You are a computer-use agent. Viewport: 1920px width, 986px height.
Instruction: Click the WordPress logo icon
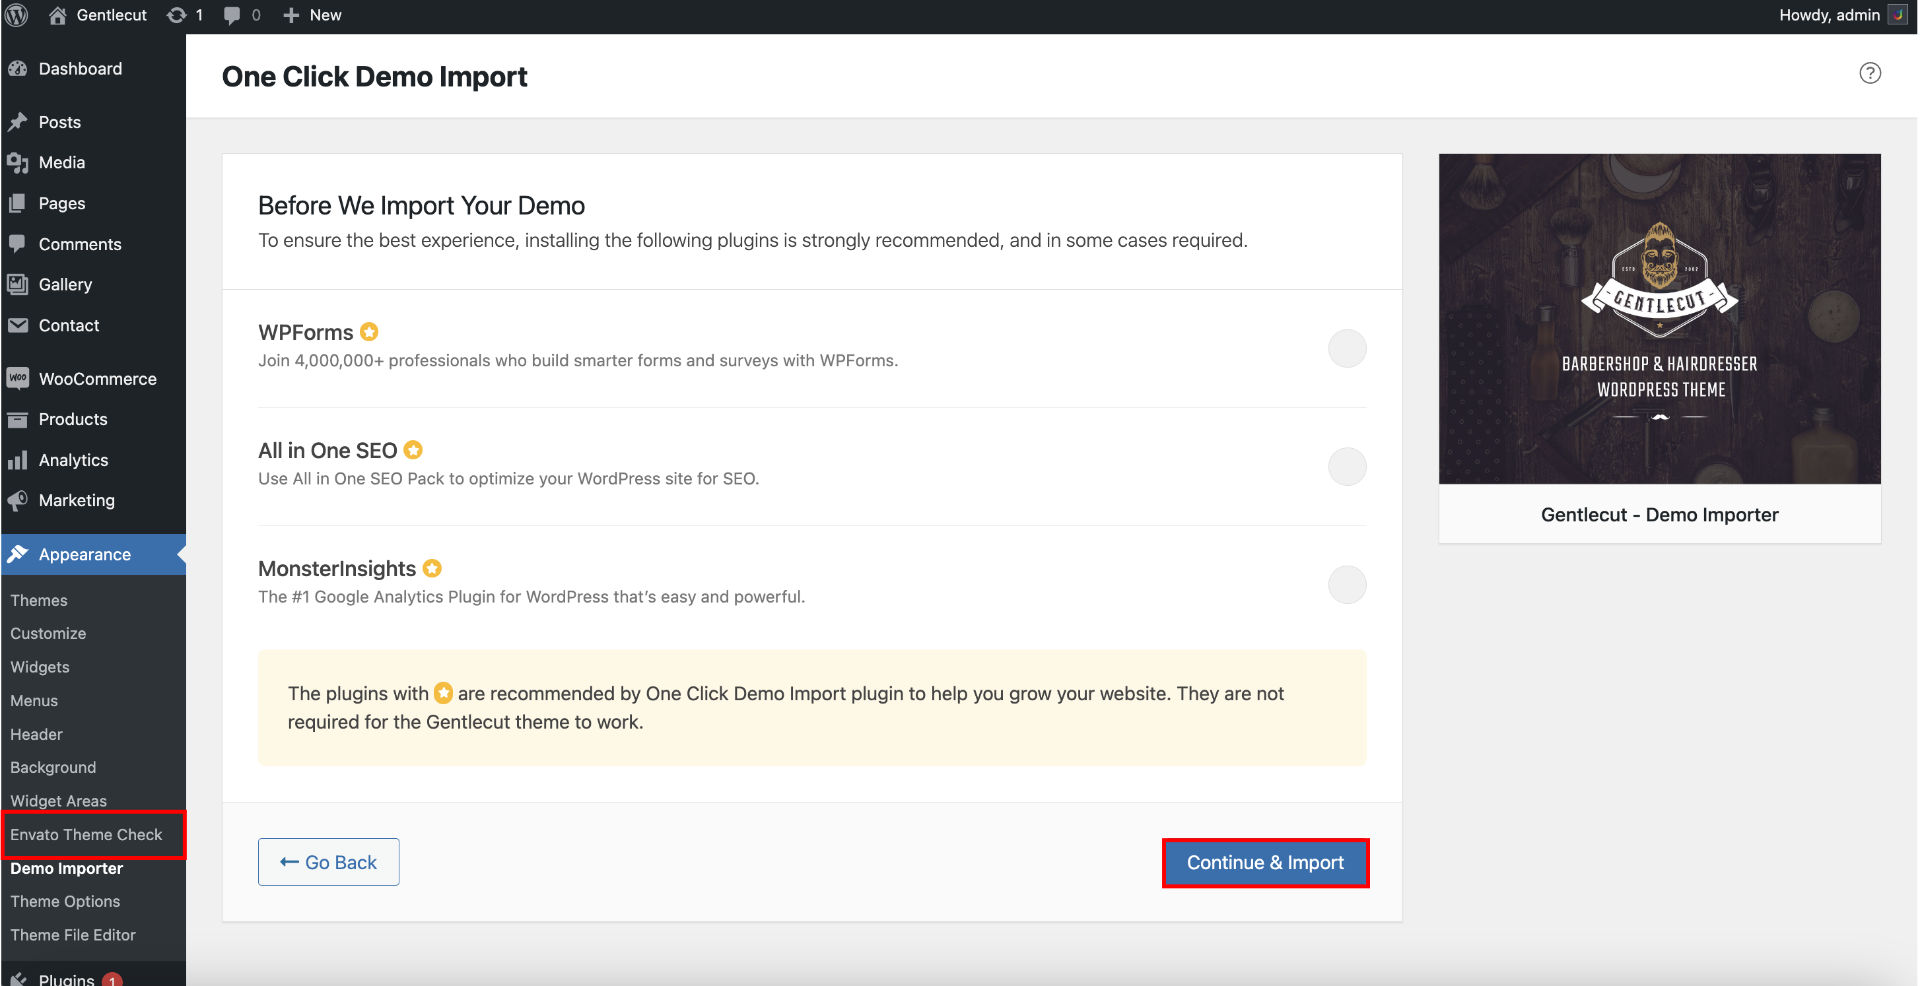pos(17,15)
